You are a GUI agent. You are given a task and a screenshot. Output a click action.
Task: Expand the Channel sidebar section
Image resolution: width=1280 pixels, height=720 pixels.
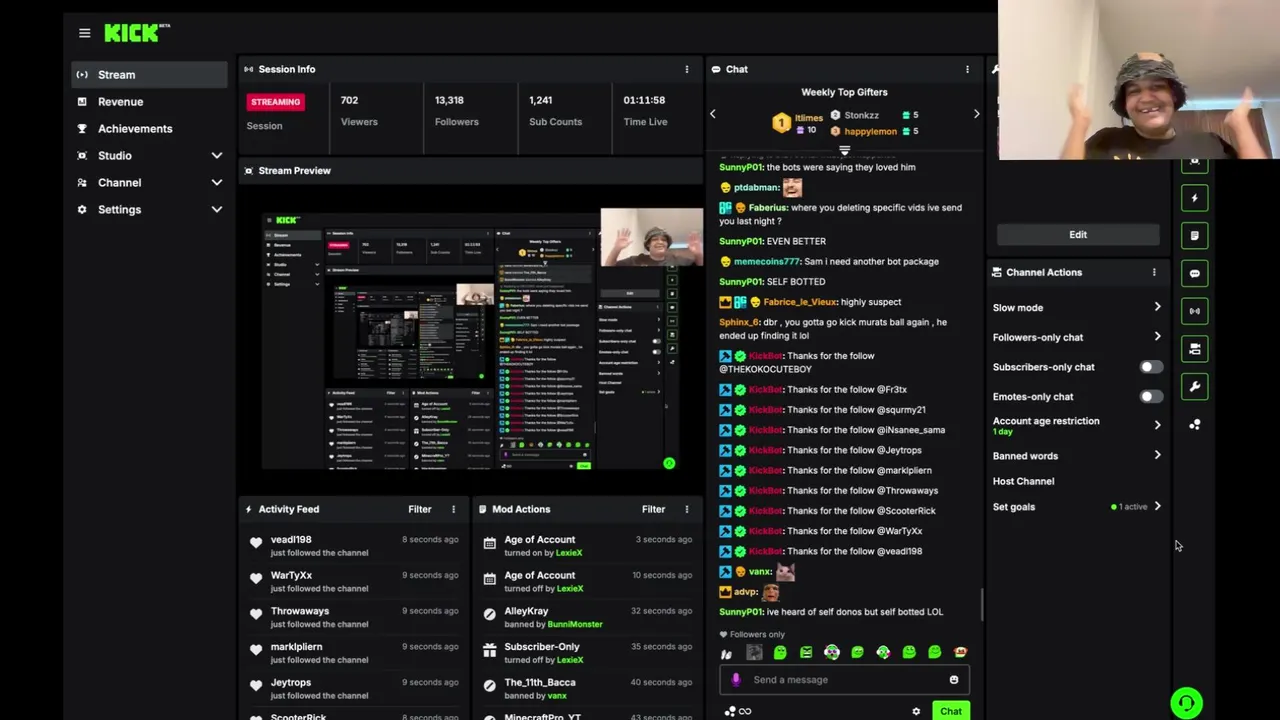click(216, 183)
